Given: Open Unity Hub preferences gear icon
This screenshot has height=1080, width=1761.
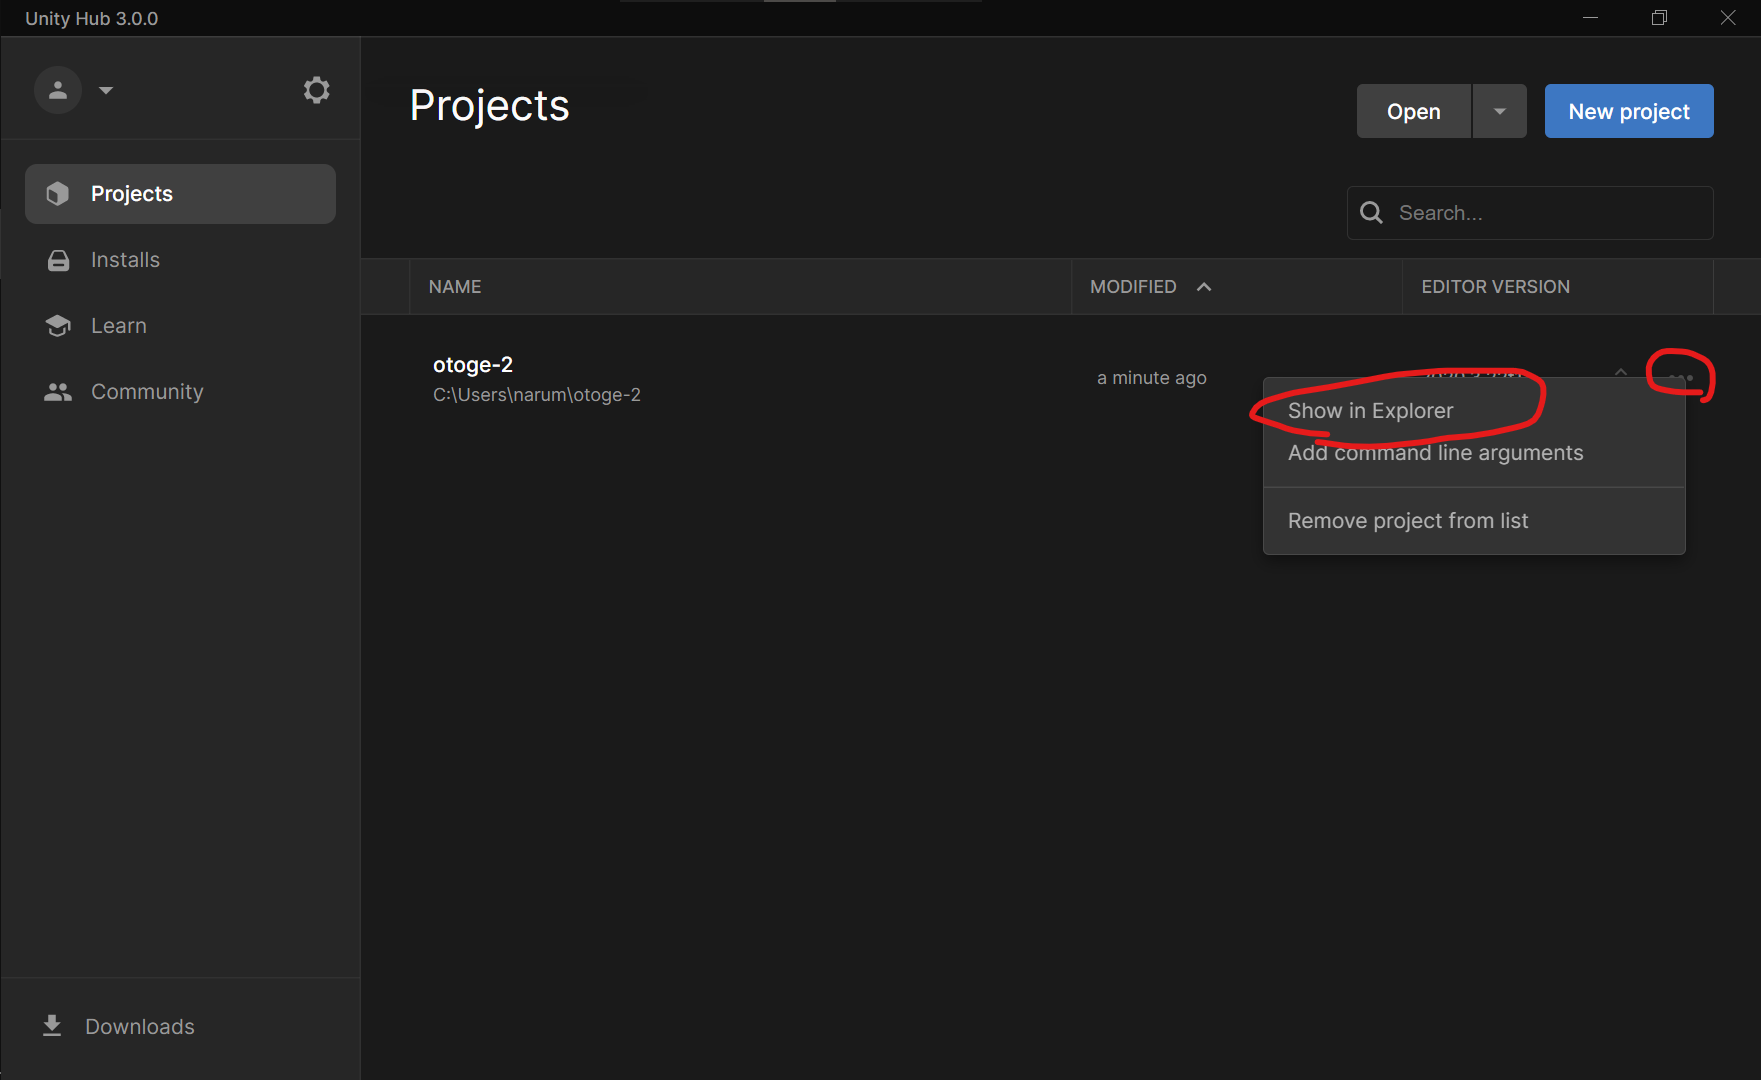Looking at the screenshot, I should [x=316, y=89].
